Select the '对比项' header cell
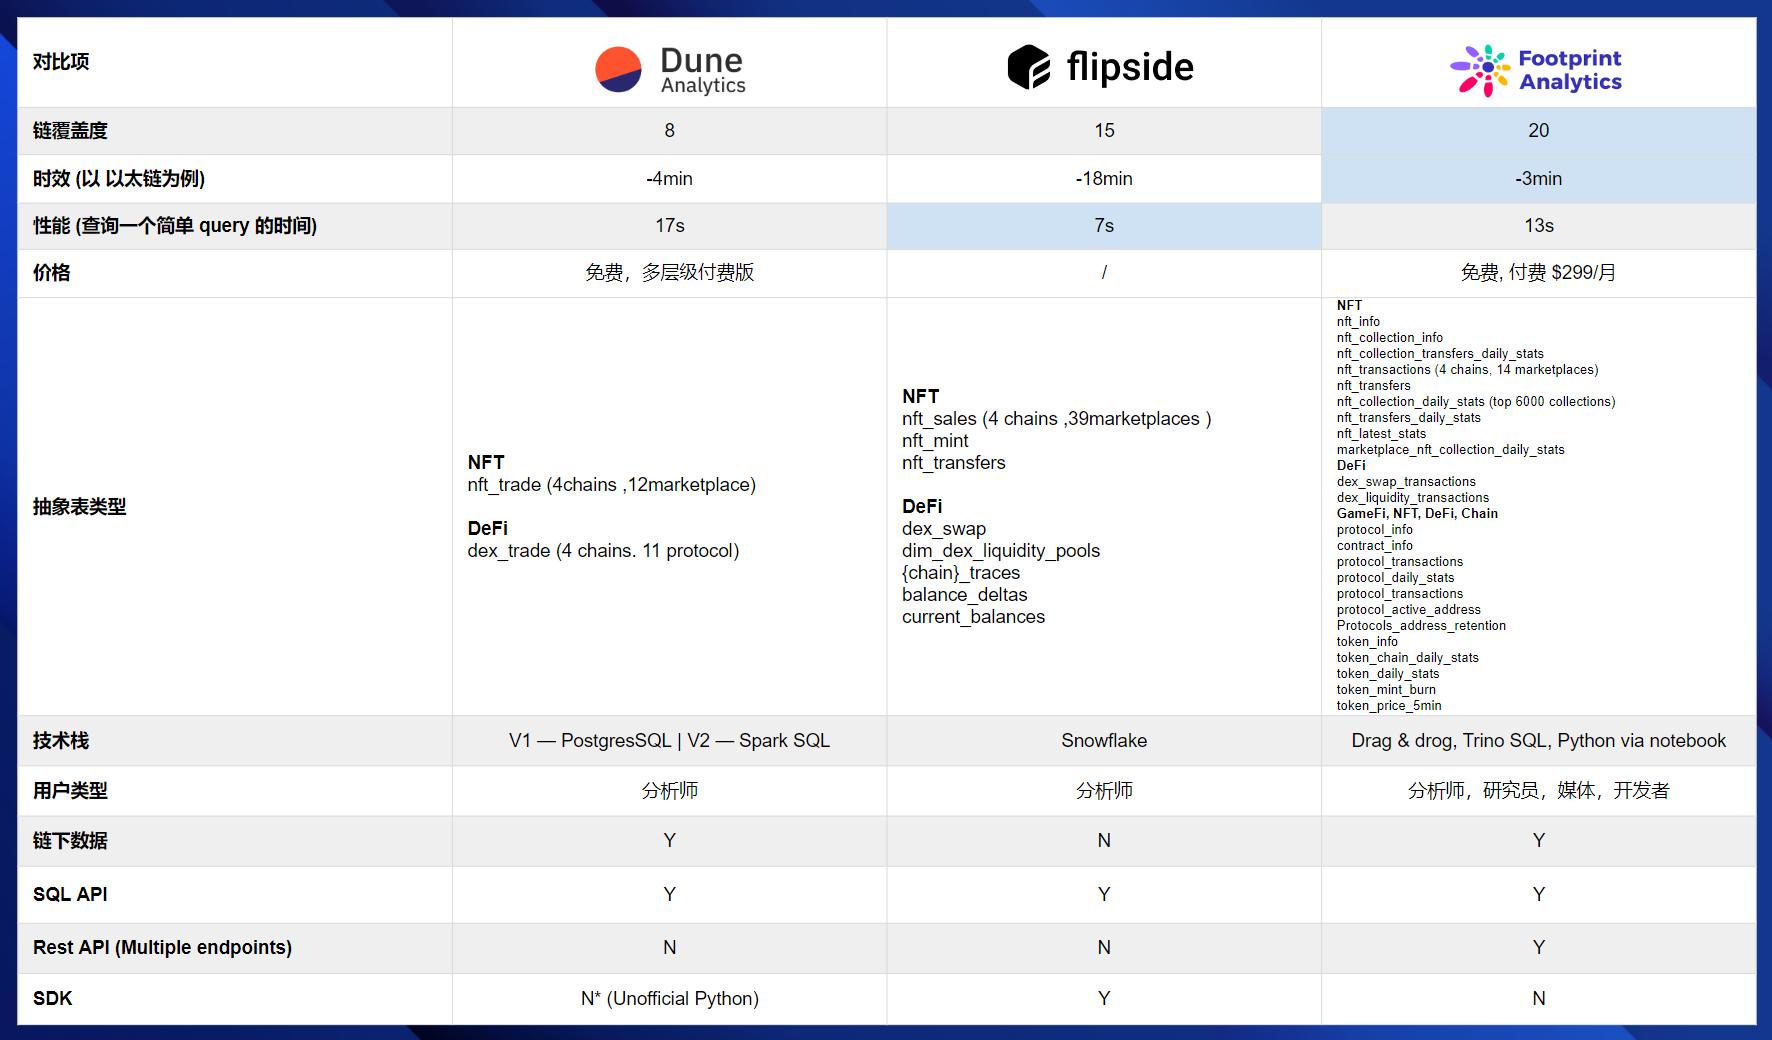 click(61, 62)
